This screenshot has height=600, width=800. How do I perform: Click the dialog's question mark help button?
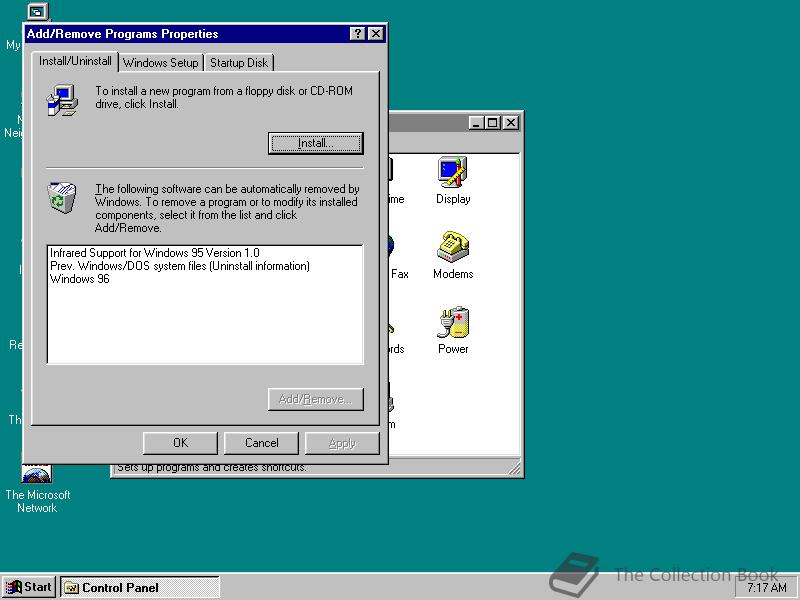[x=358, y=34]
